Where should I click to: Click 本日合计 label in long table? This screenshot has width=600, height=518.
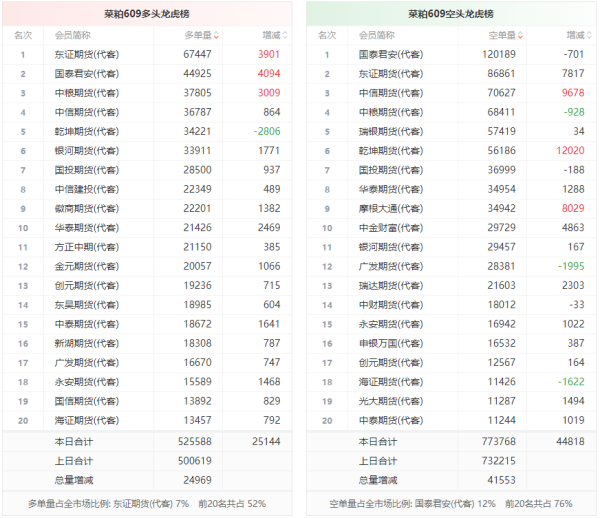pyautogui.click(x=73, y=442)
